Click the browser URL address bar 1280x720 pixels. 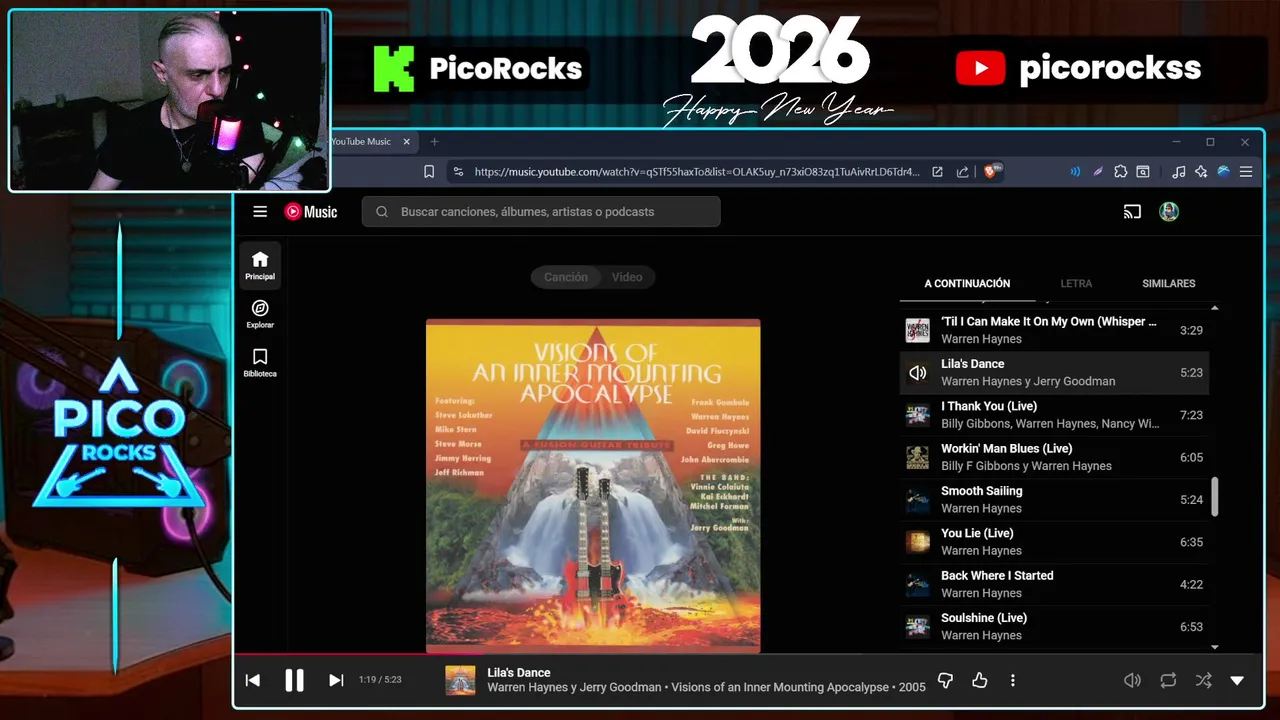[x=697, y=172]
